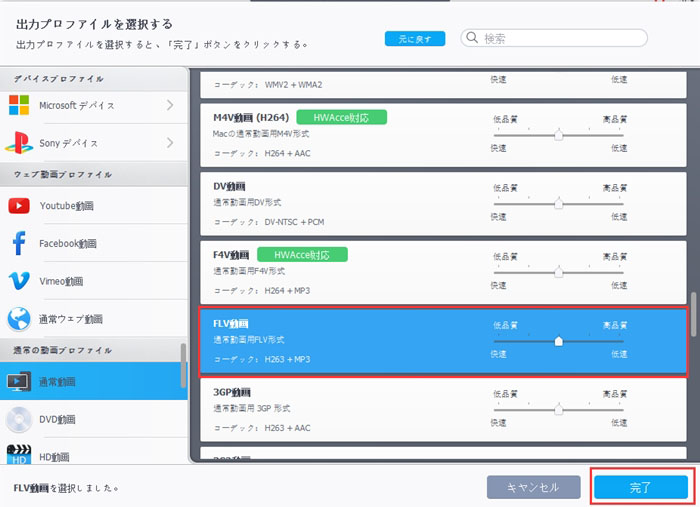Viewport: 700px width, 507px height.
Task: Click the 通常ウェブ動画 globe icon
Action: 19,319
